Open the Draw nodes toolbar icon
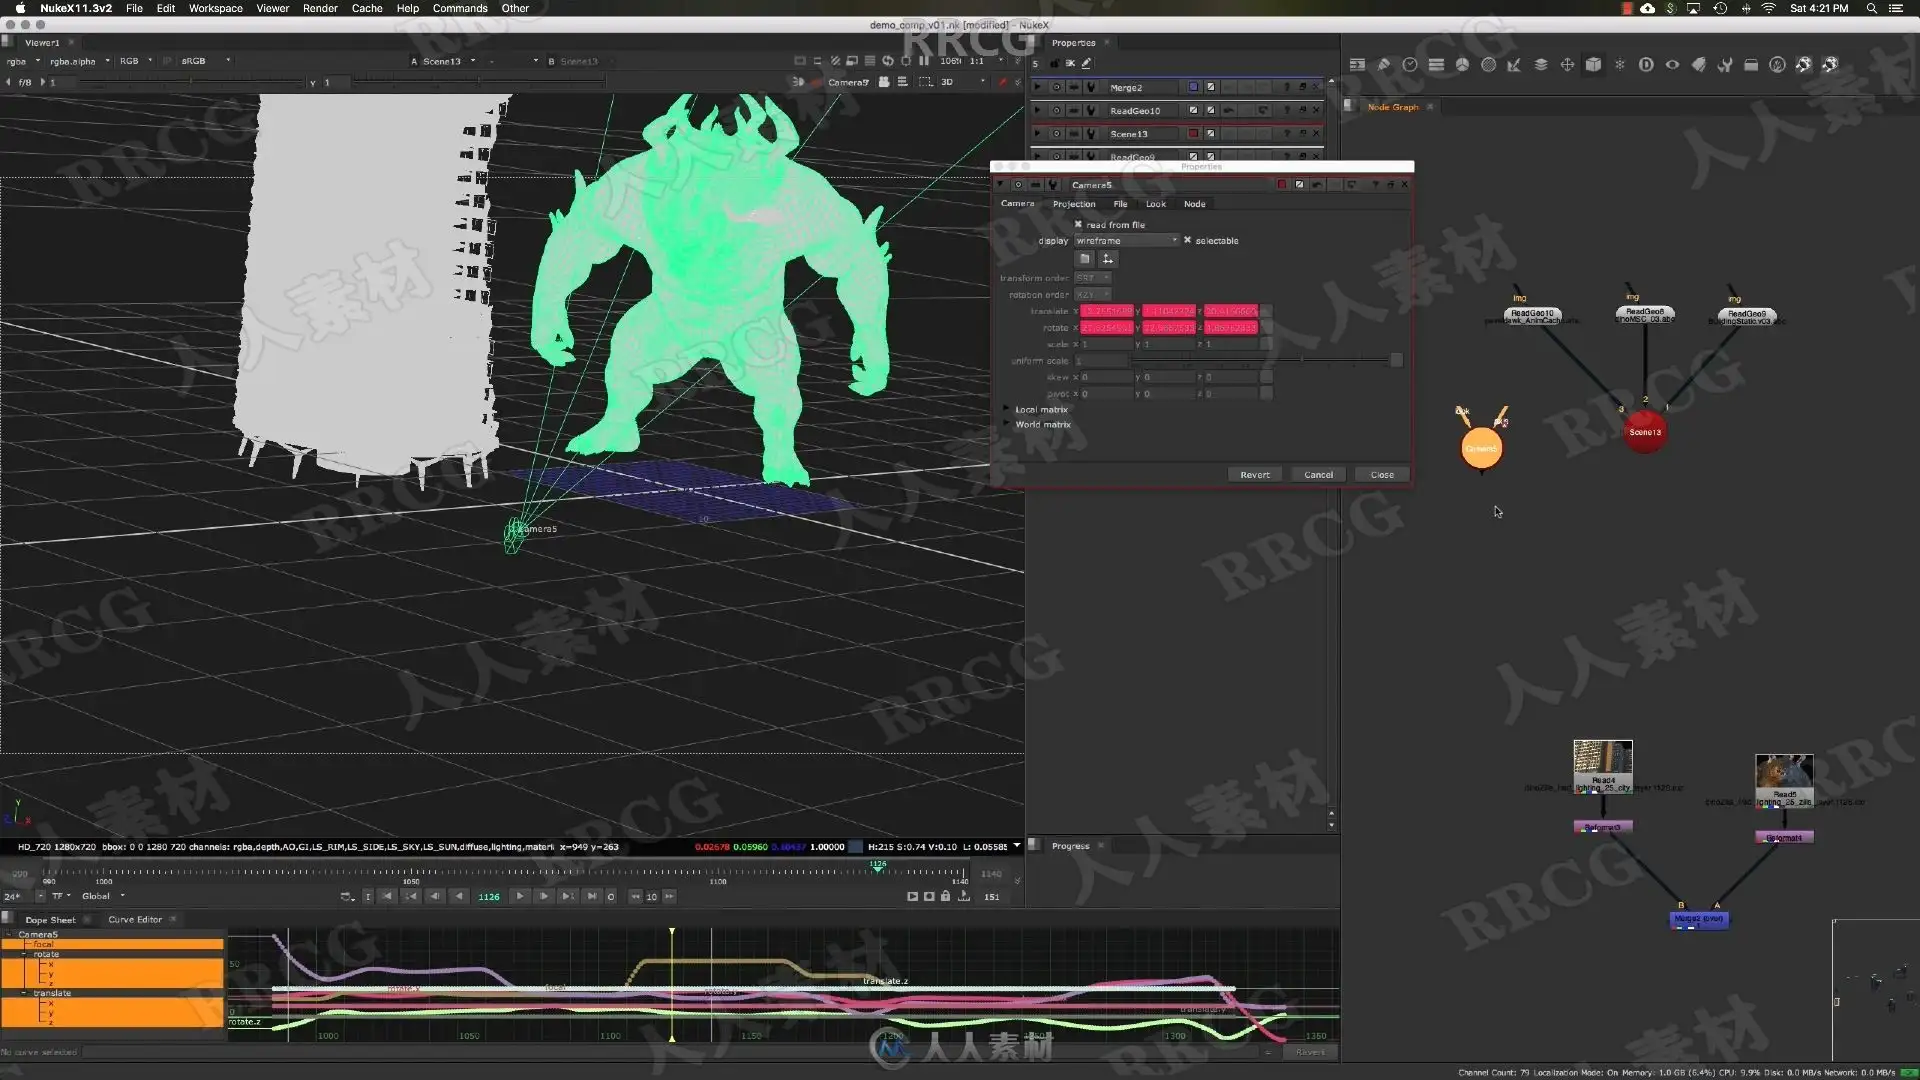The width and height of the screenshot is (1920, 1080). [x=1384, y=64]
